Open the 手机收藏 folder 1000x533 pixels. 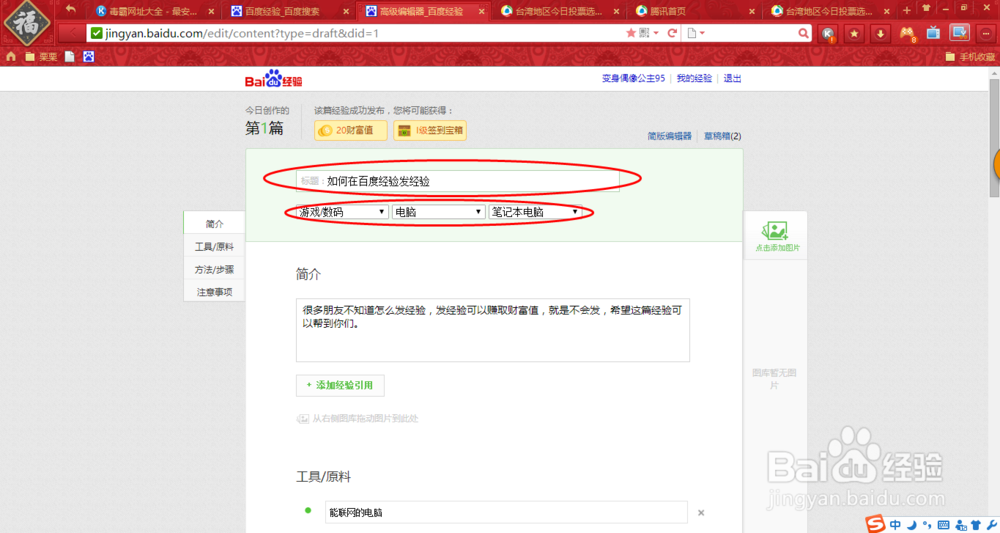(970, 57)
